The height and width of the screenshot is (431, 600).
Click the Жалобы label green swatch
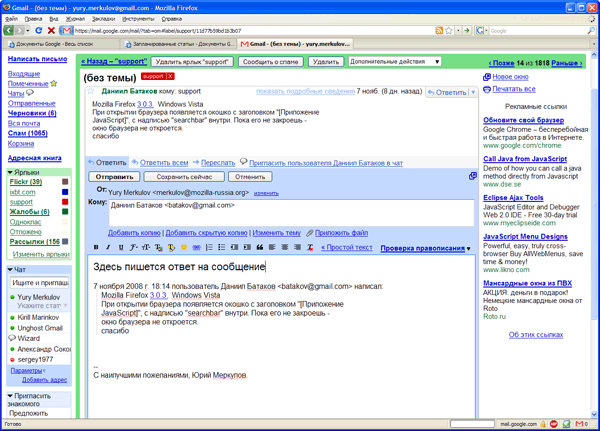pyautogui.click(x=65, y=212)
